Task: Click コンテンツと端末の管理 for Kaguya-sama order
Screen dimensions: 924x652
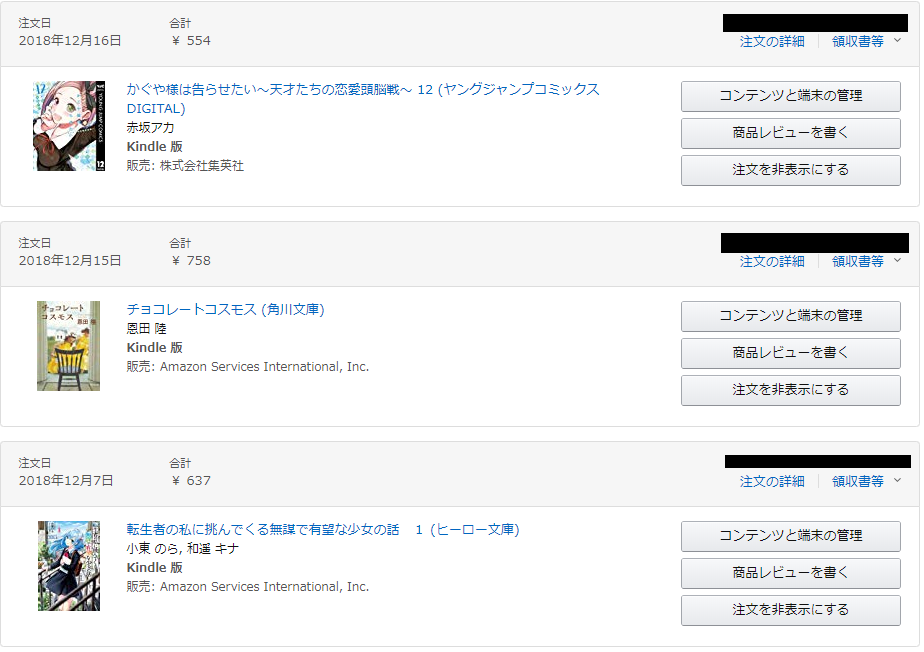Action: click(x=790, y=96)
